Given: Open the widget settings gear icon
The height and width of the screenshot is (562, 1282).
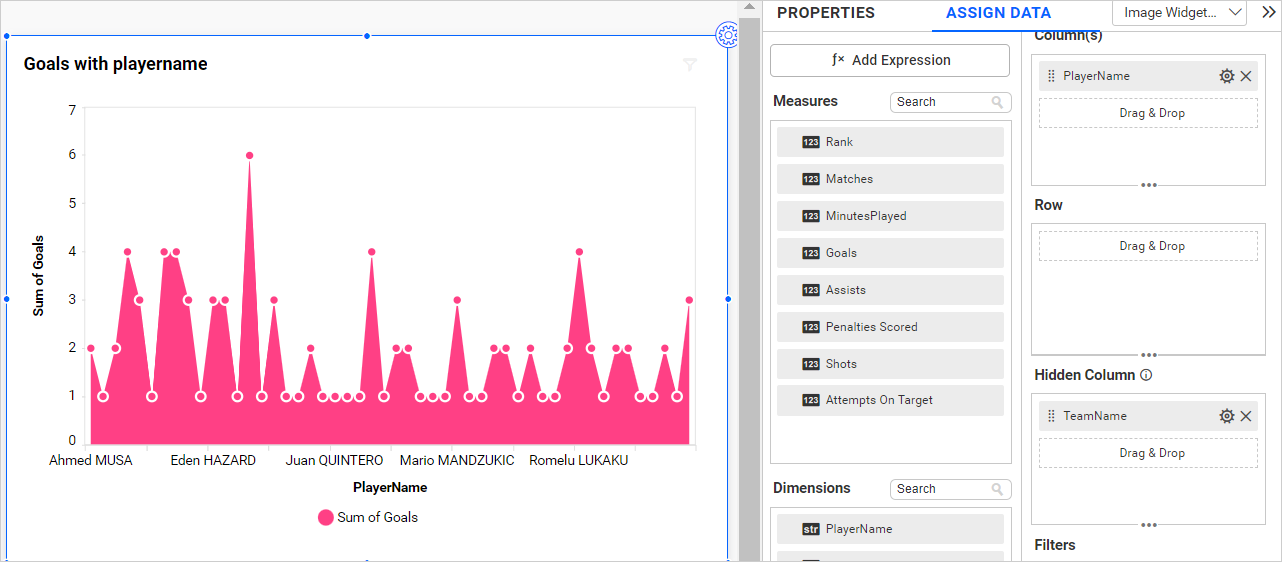Looking at the screenshot, I should coord(727,35).
